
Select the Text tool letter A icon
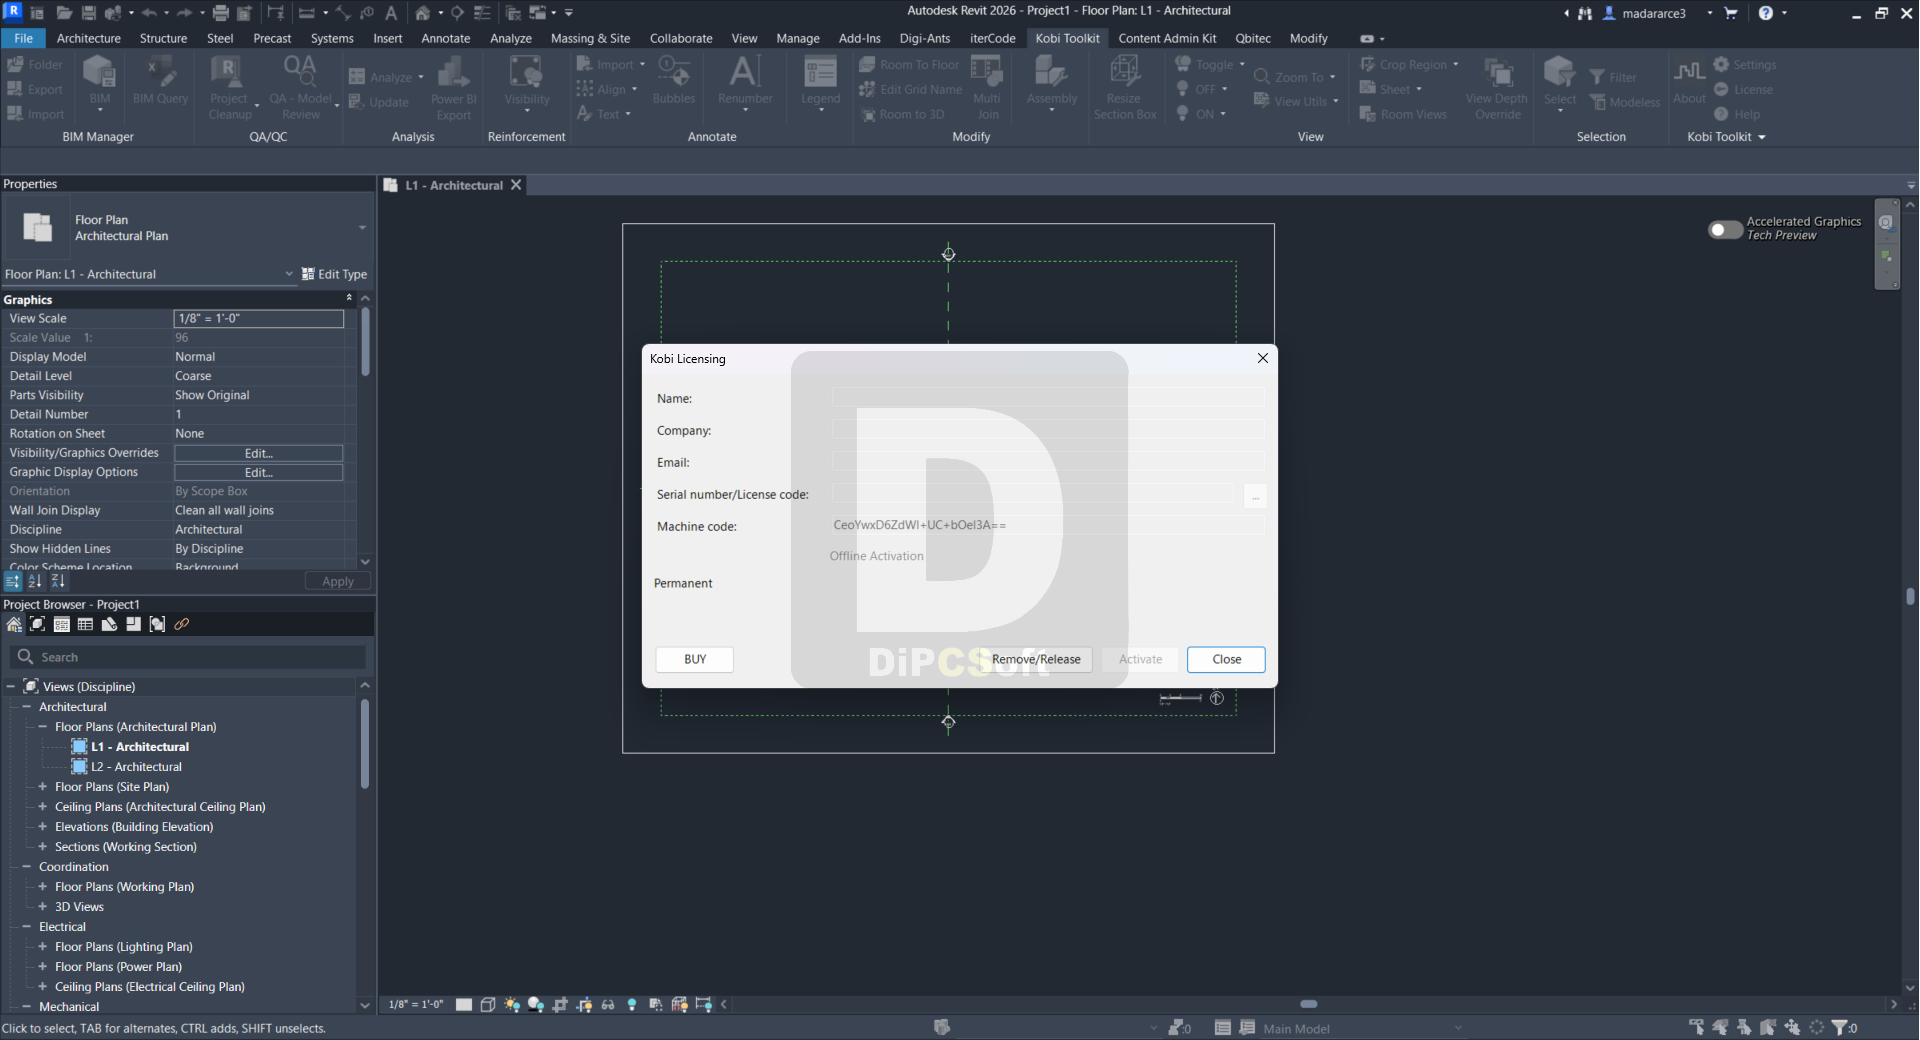click(391, 13)
